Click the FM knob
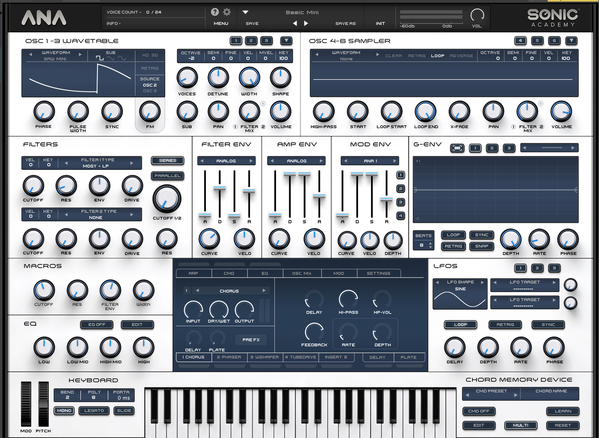599x438 pixels. (150, 111)
